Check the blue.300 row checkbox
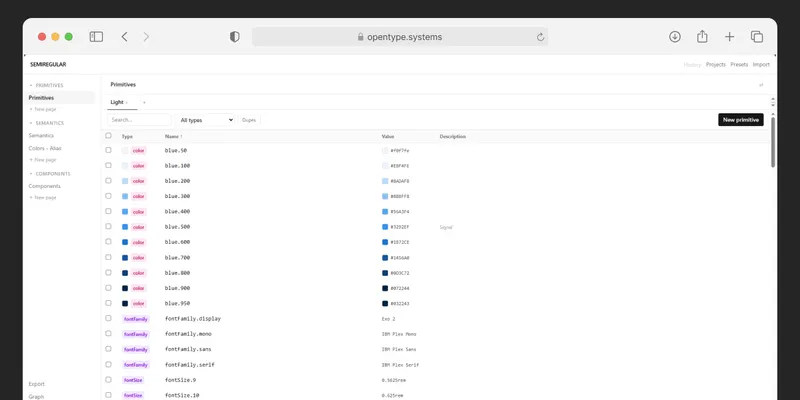Image resolution: width=800 pixels, height=400 pixels. coord(108,196)
